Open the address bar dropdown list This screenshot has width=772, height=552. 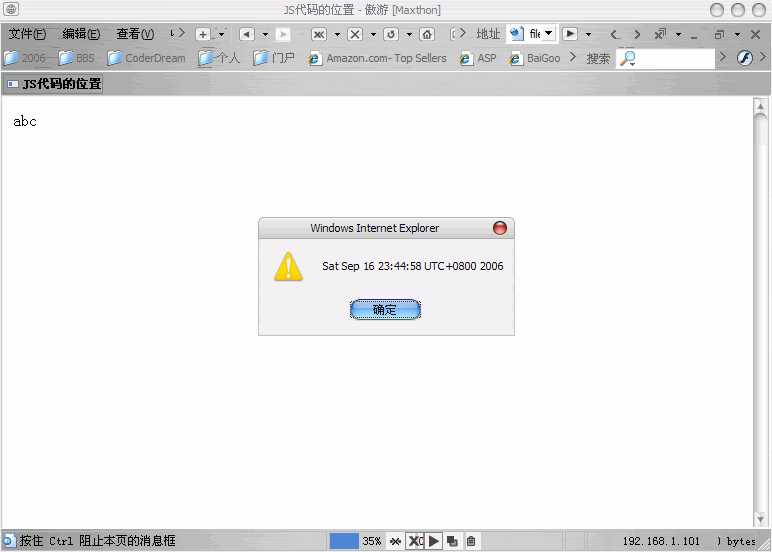(x=549, y=33)
